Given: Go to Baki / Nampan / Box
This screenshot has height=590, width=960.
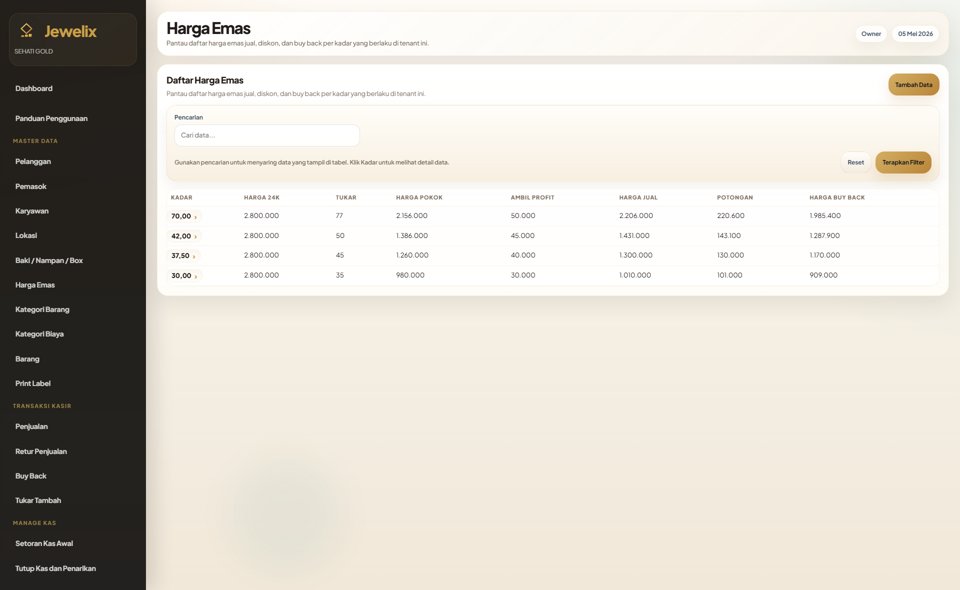Looking at the screenshot, I should pos(49,260).
